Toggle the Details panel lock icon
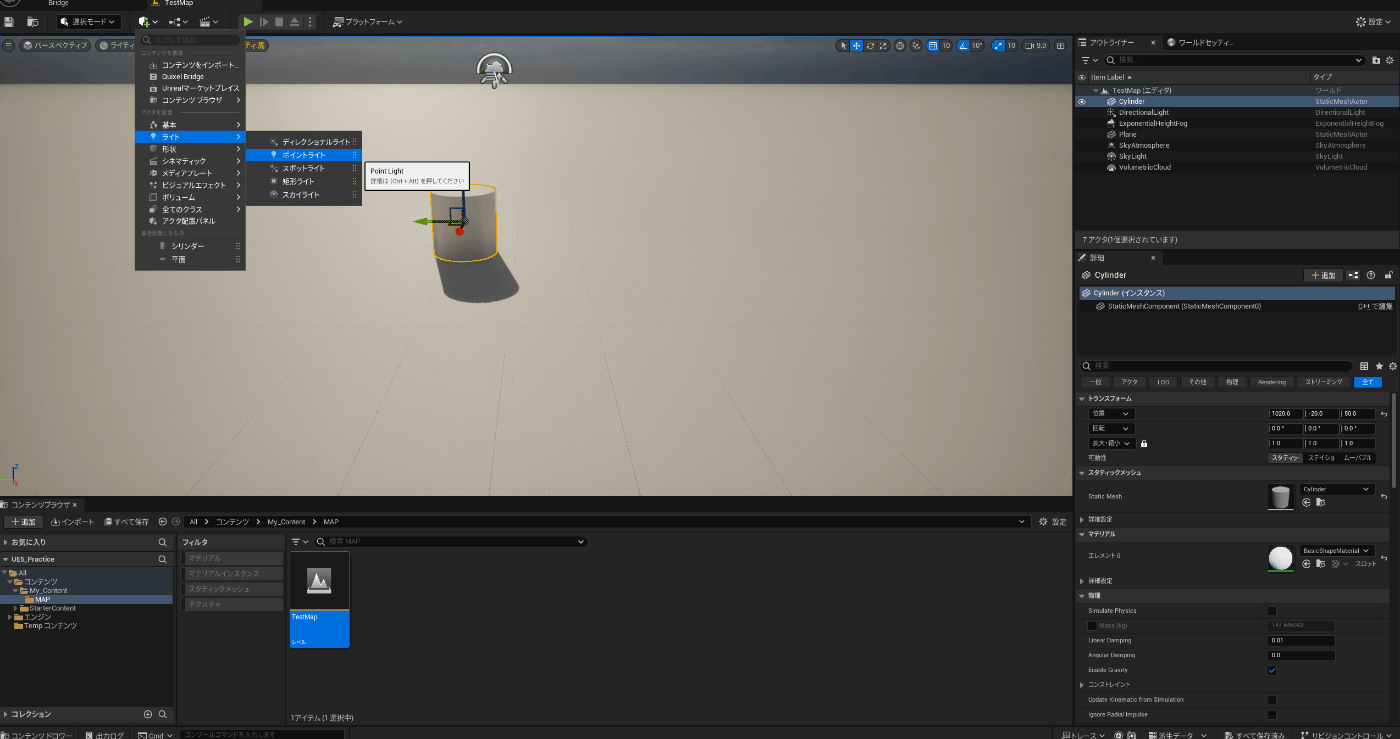The width and height of the screenshot is (1400, 739). pyautogui.click(x=1389, y=275)
